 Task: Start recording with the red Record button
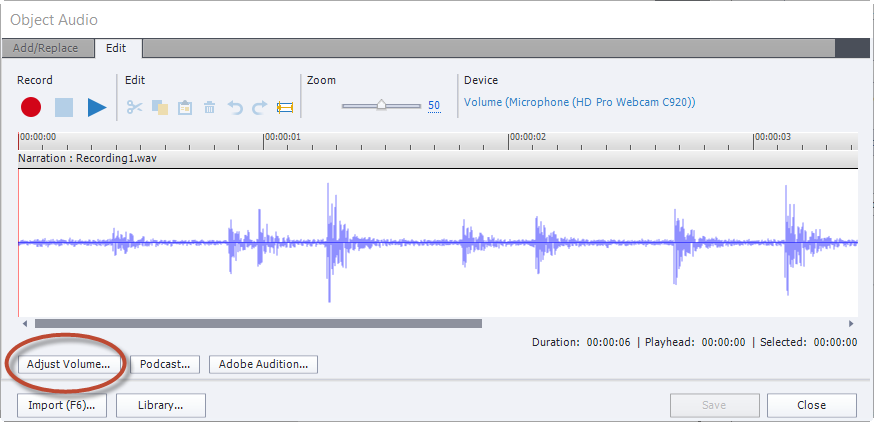[31, 107]
